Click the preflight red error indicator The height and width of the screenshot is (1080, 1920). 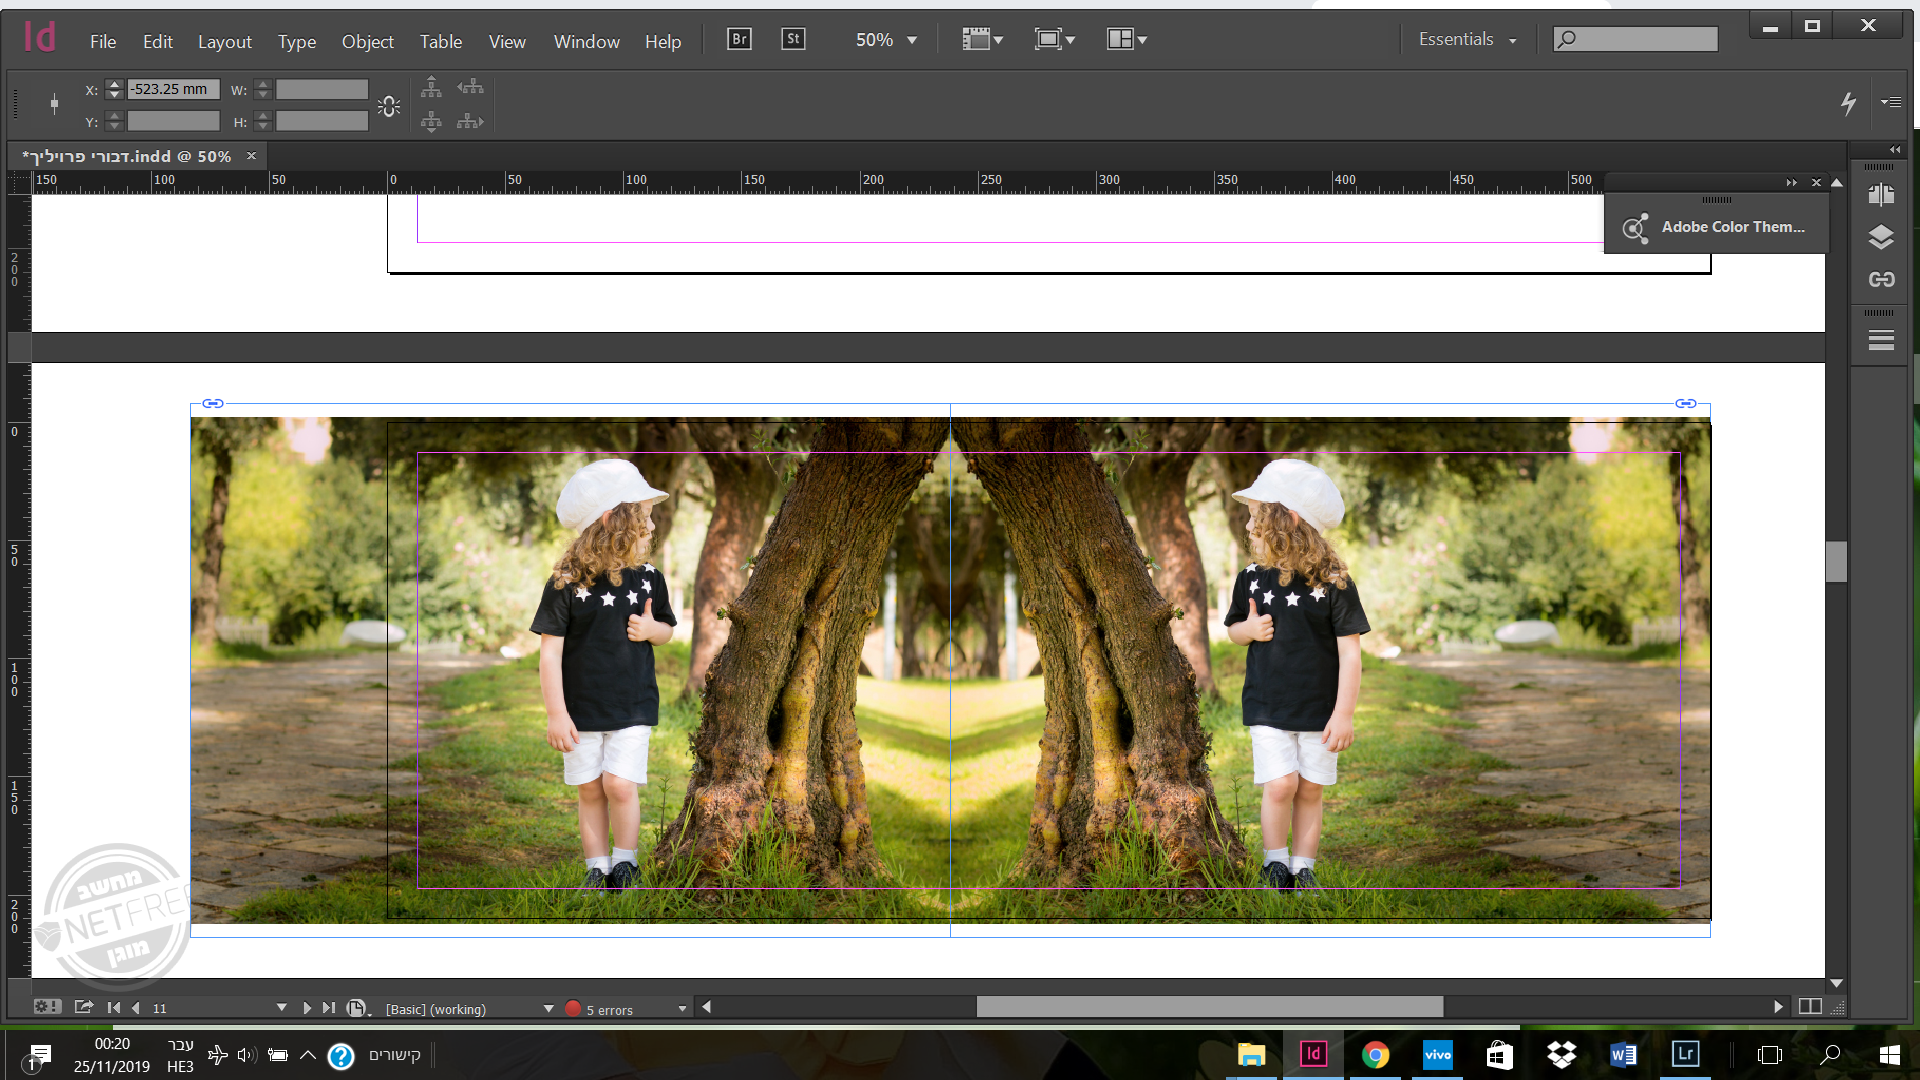click(573, 1009)
